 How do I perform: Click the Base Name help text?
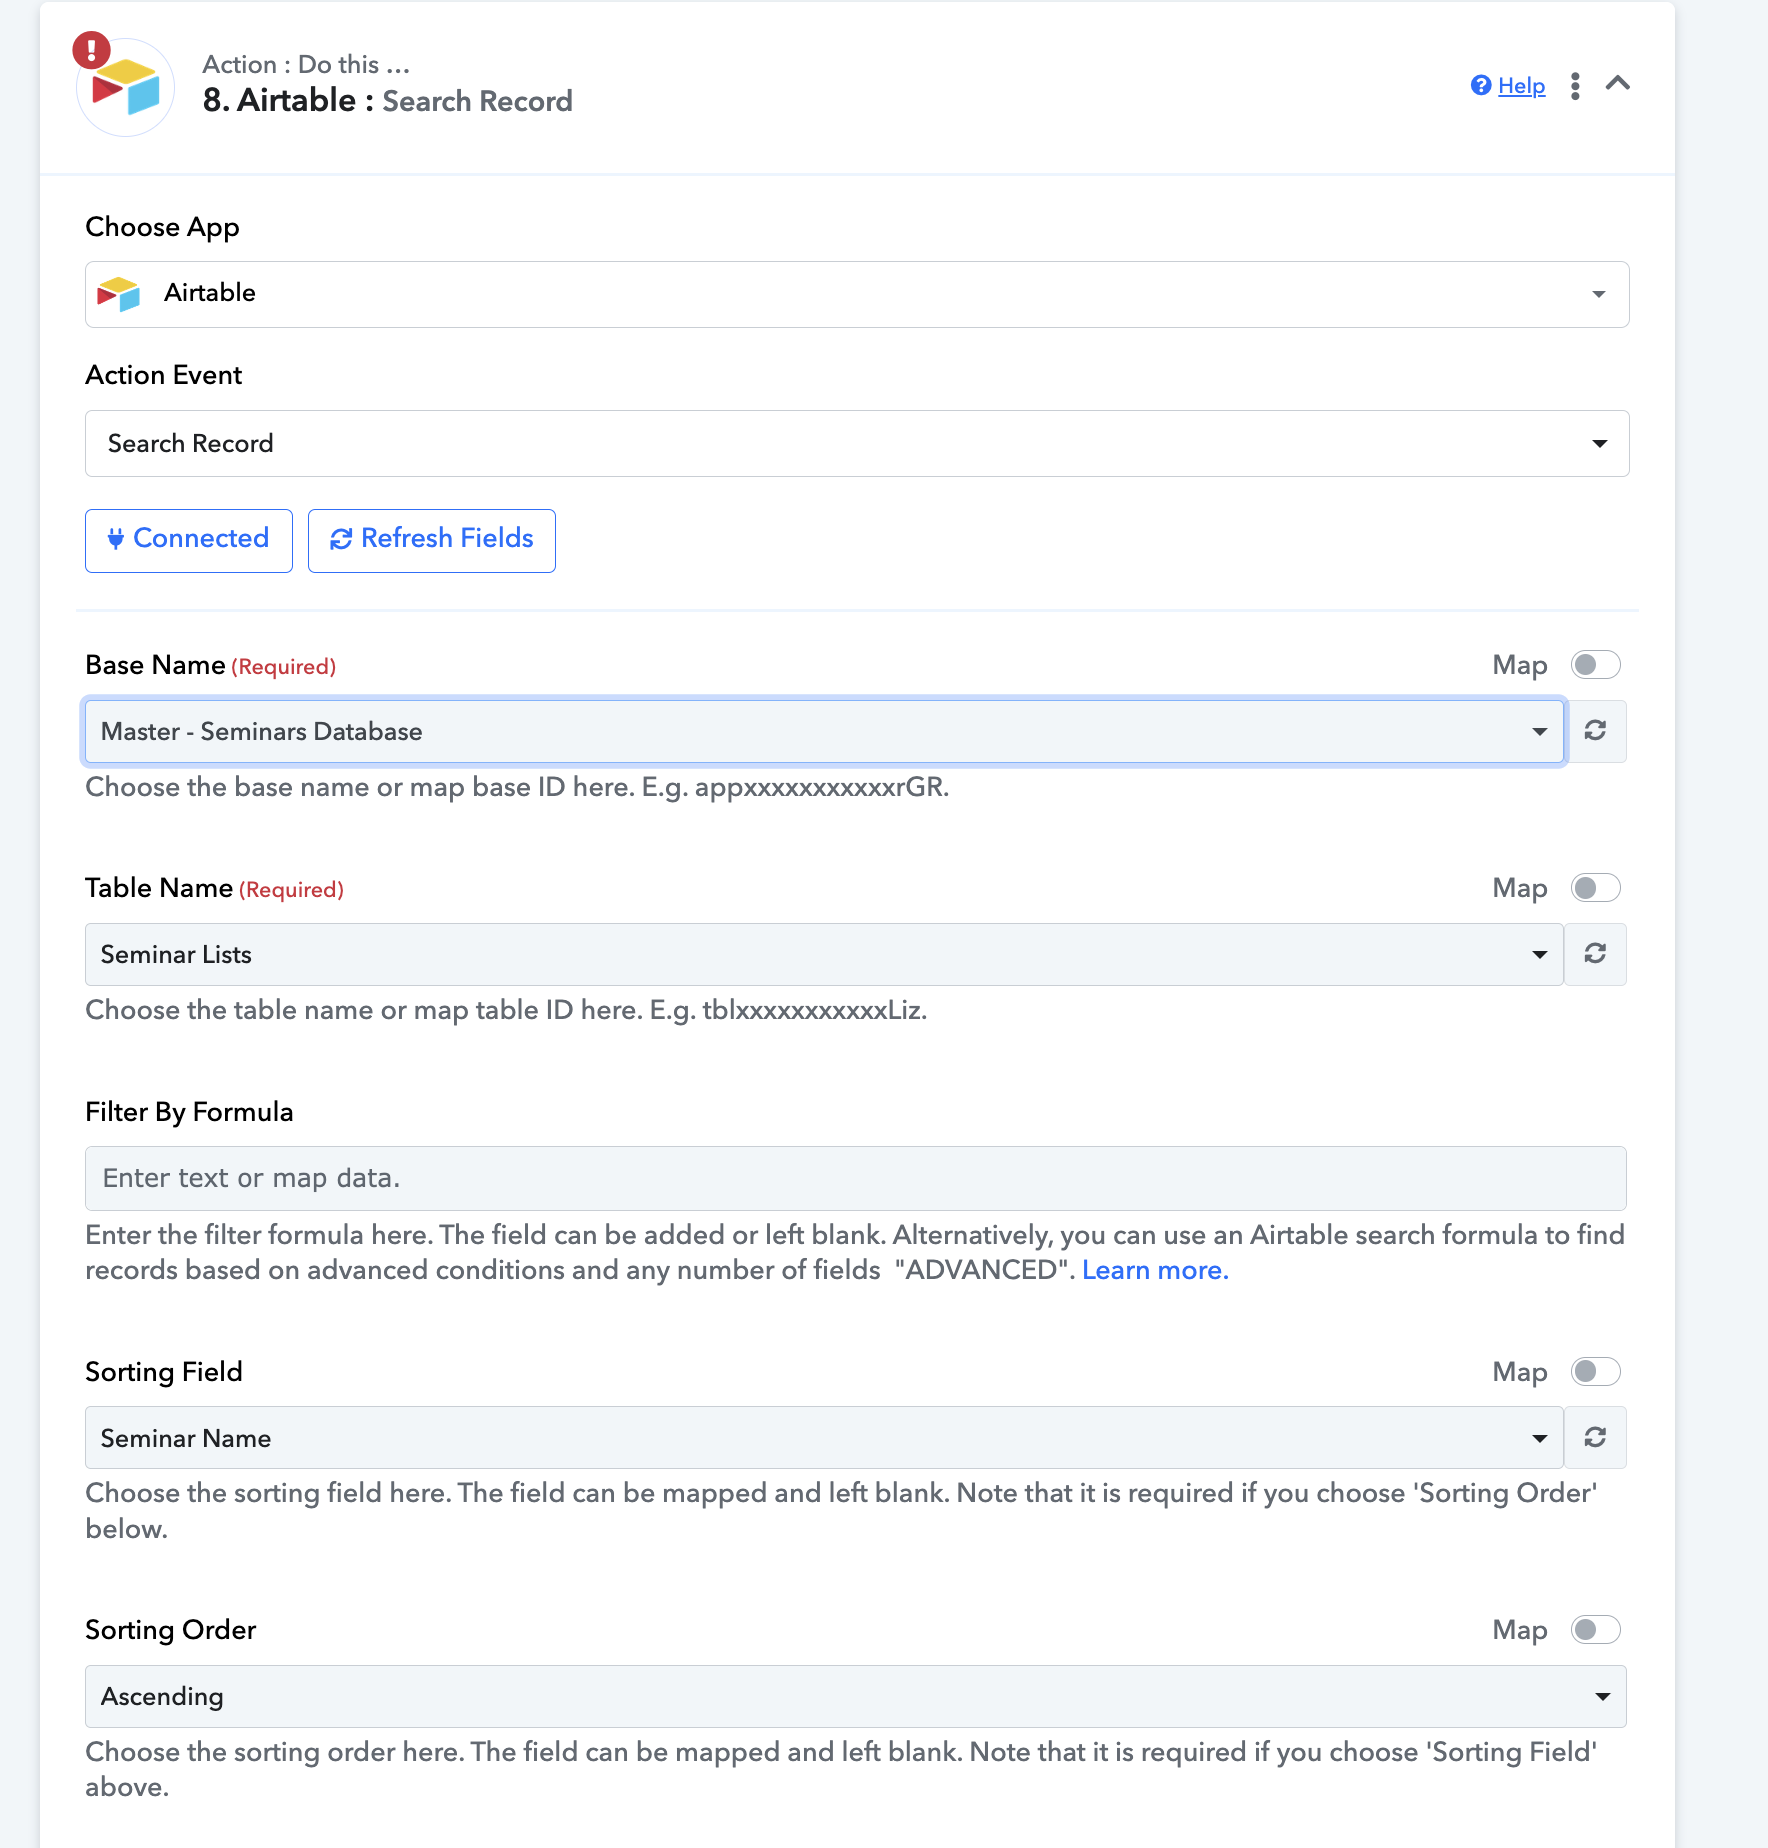(517, 787)
